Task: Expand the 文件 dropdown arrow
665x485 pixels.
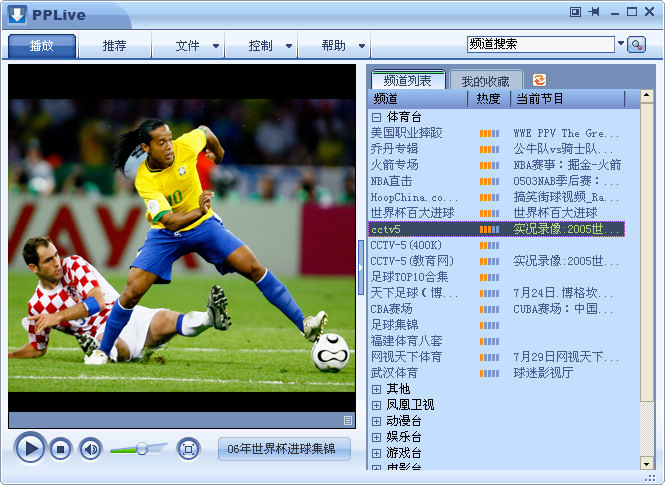Action: tap(216, 46)
